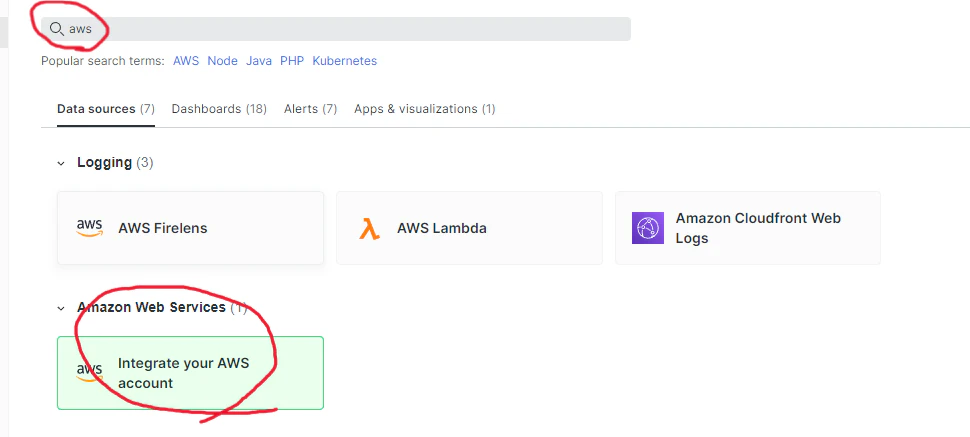Select the PHP popular search term
This screenshot has height=437, width=970.
click(292, 61)
